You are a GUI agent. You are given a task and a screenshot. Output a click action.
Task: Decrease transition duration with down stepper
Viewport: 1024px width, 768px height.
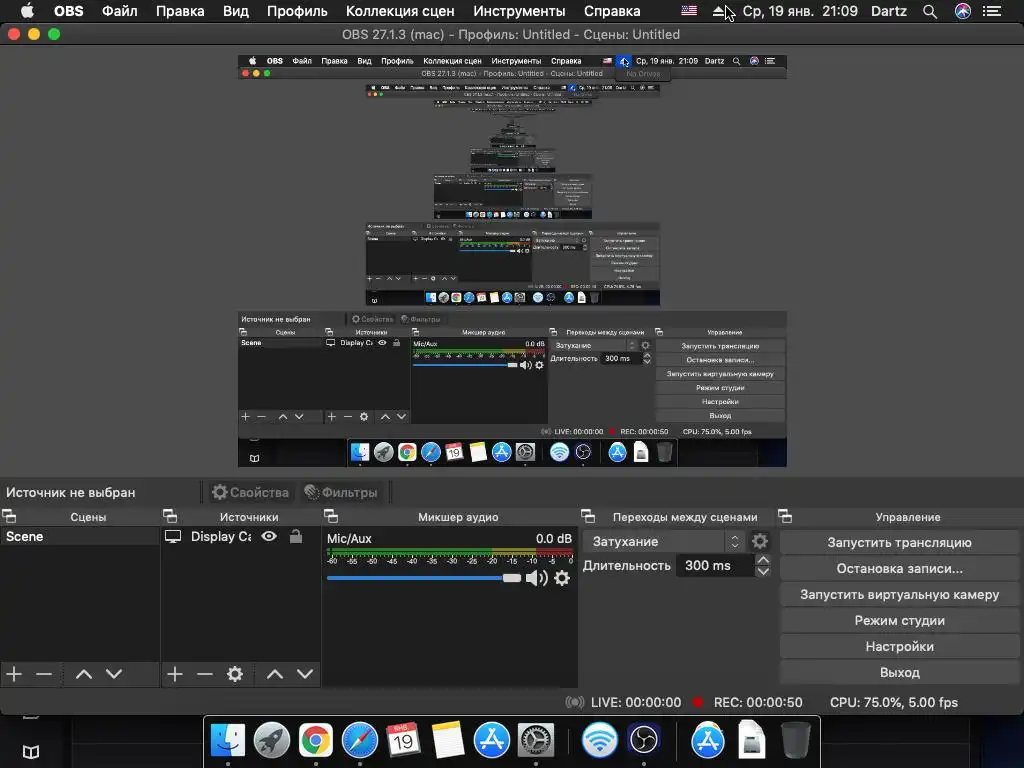(x=762, y=571)
